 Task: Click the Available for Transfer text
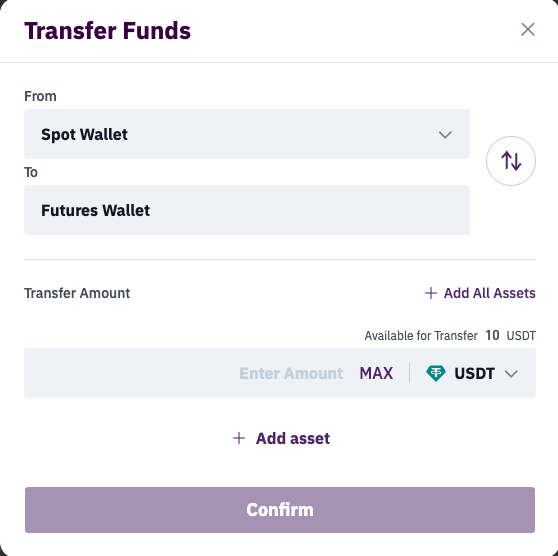tap(421, 336)
